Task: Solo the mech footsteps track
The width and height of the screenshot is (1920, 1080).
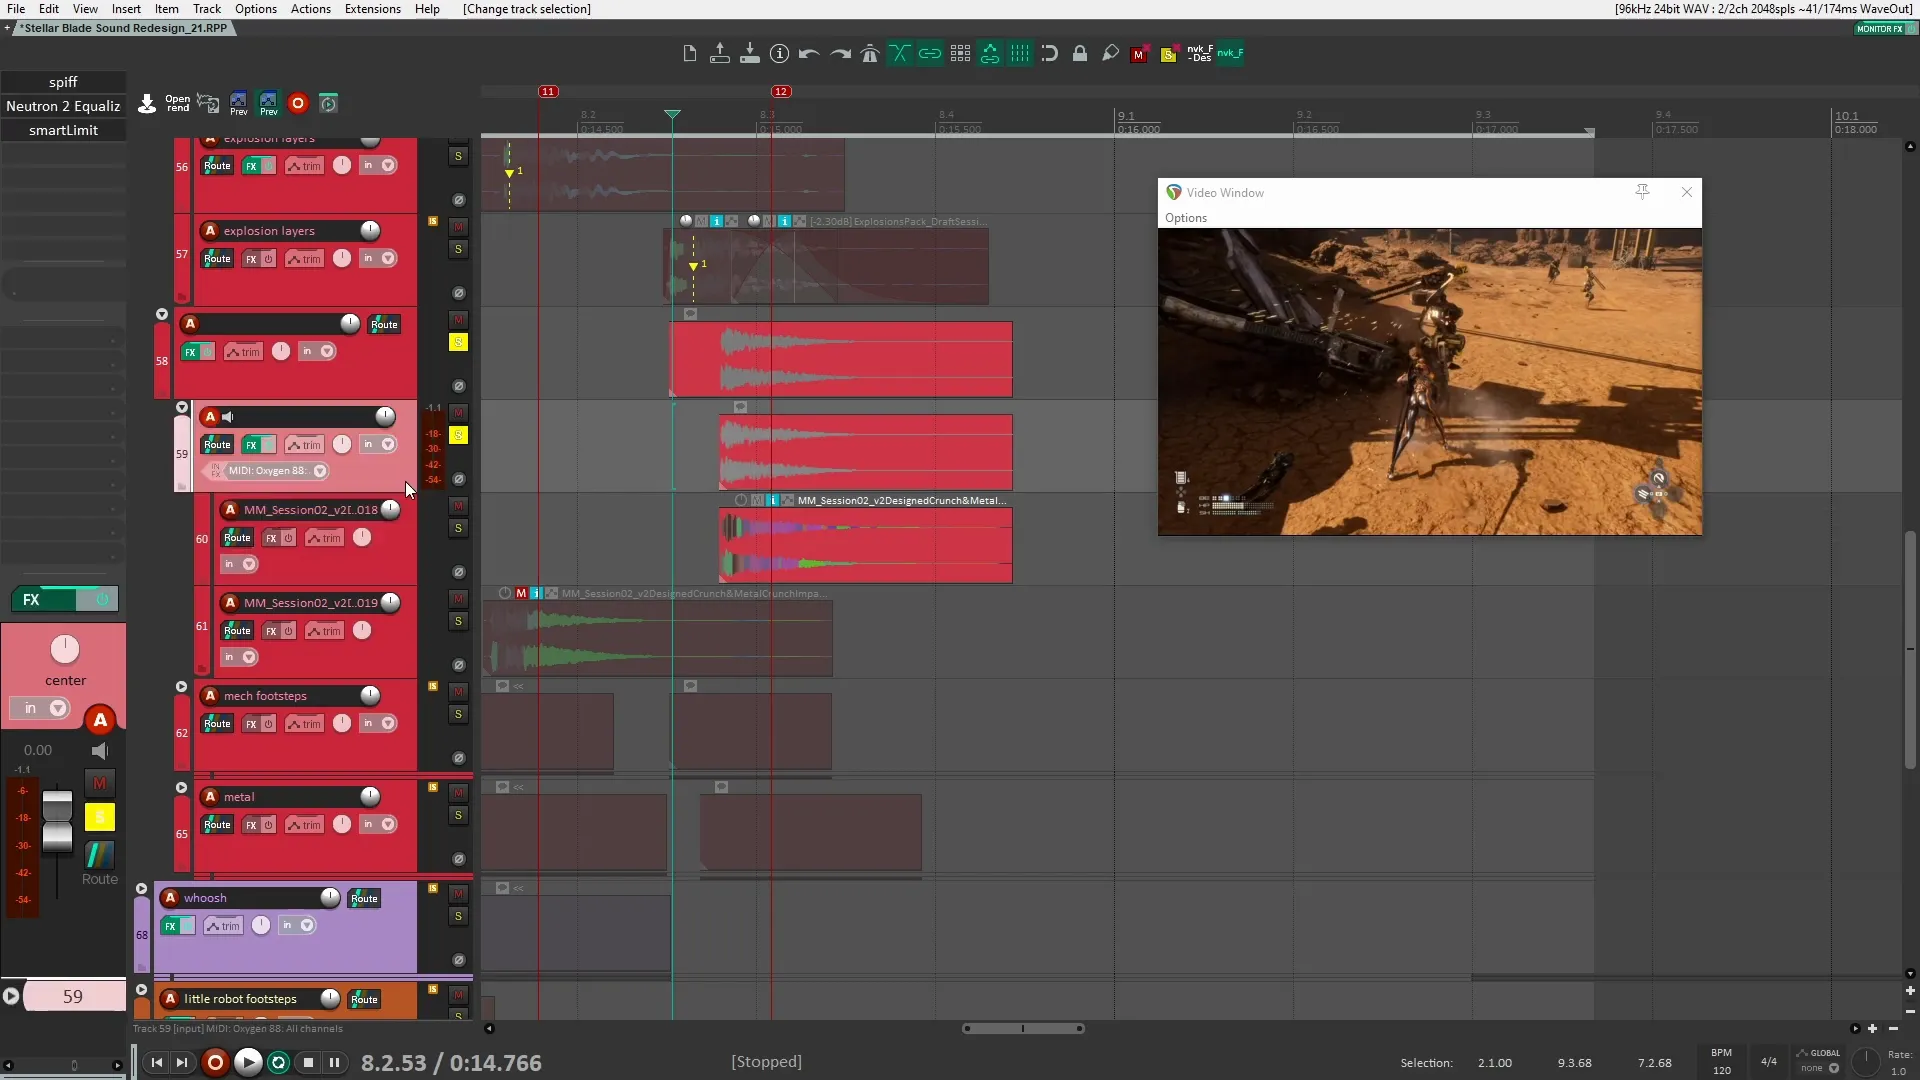Action: click(458, 714)
